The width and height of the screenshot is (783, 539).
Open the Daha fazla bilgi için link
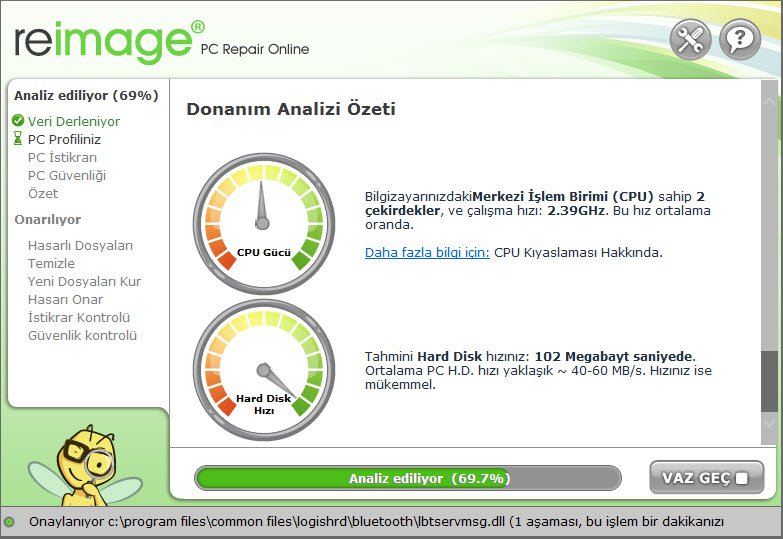pos(427,252)
